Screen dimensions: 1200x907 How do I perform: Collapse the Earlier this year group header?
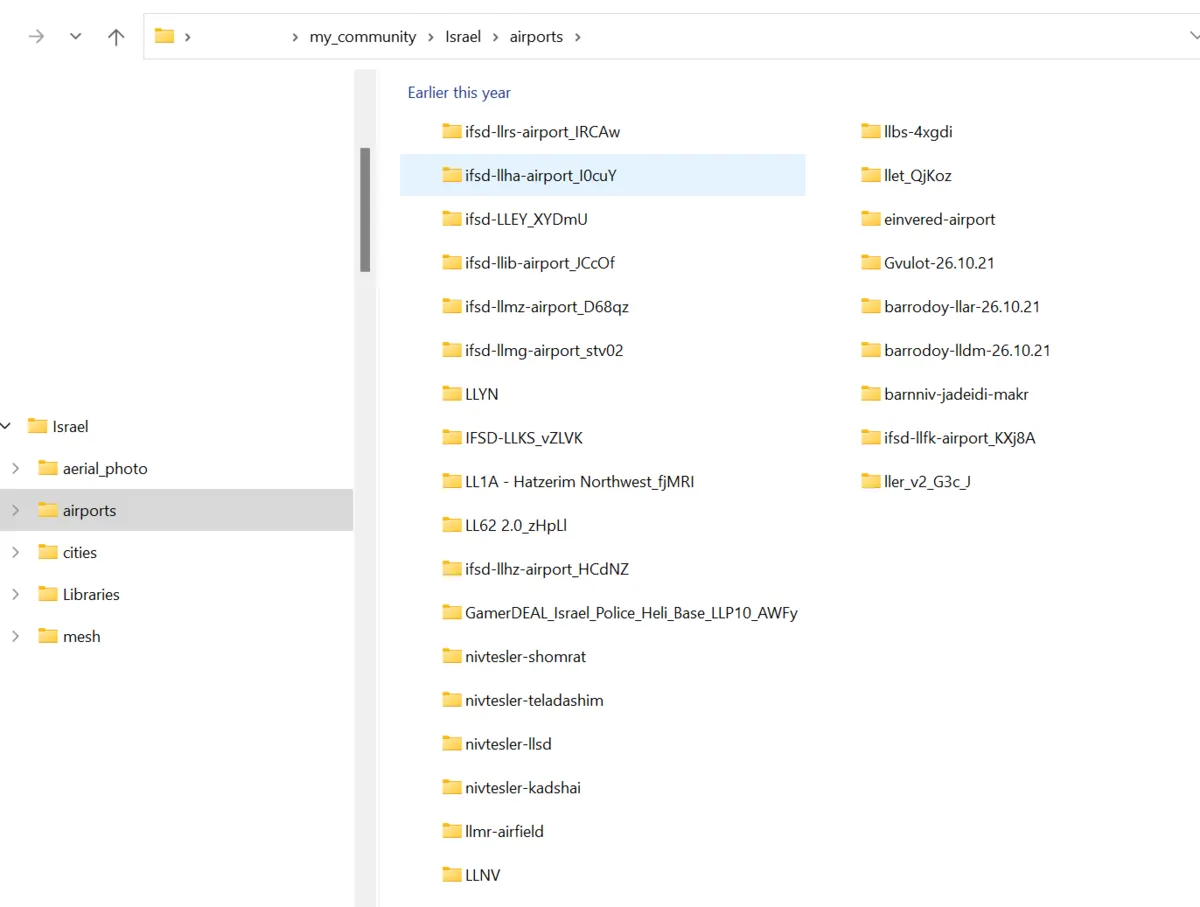(459, 92)
